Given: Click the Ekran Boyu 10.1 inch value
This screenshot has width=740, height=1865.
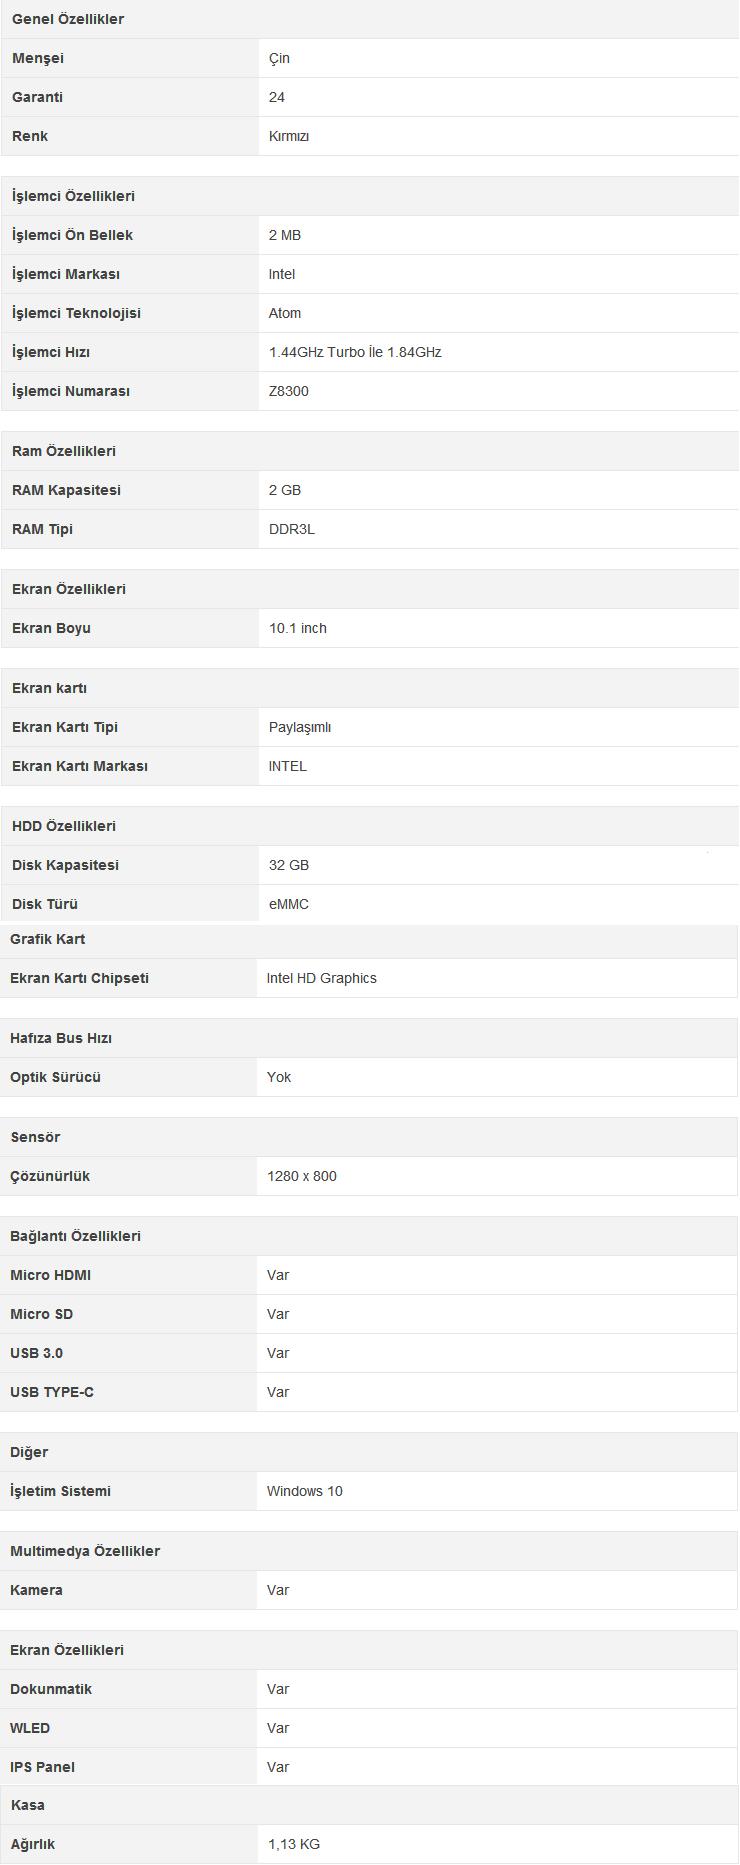Looking at the screenshot, I should point(298,628).
